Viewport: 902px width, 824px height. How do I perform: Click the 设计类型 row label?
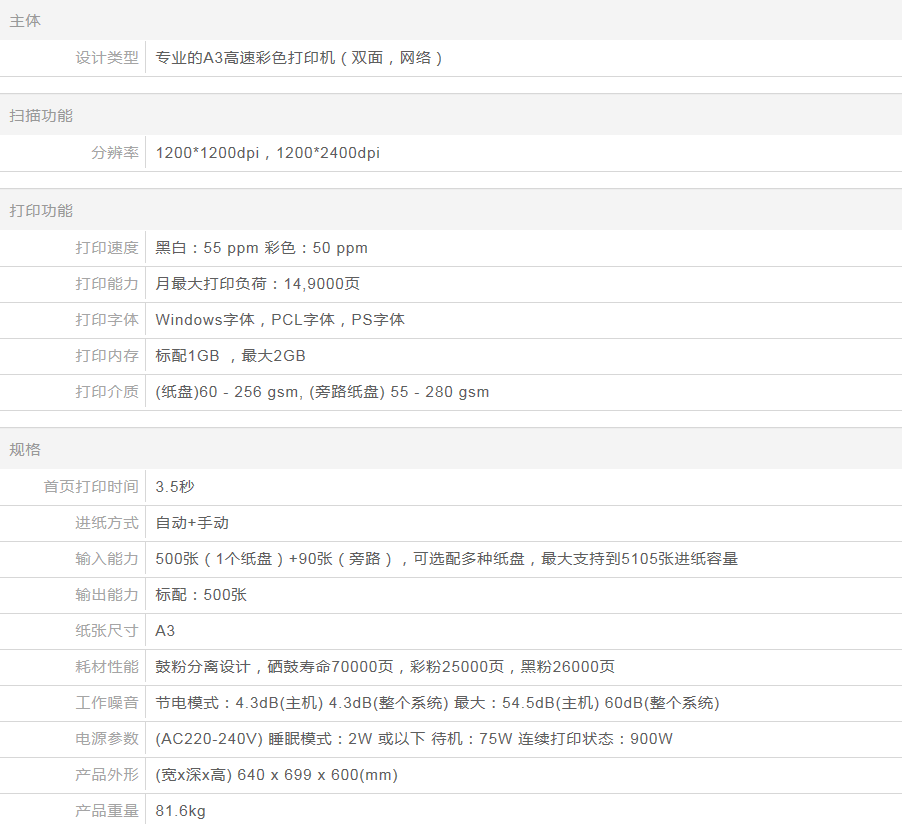(x=107, y=58)
